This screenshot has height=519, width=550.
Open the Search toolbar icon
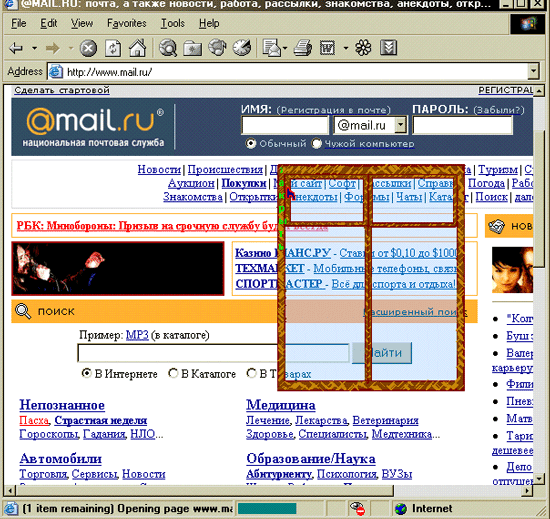point(168,48)
